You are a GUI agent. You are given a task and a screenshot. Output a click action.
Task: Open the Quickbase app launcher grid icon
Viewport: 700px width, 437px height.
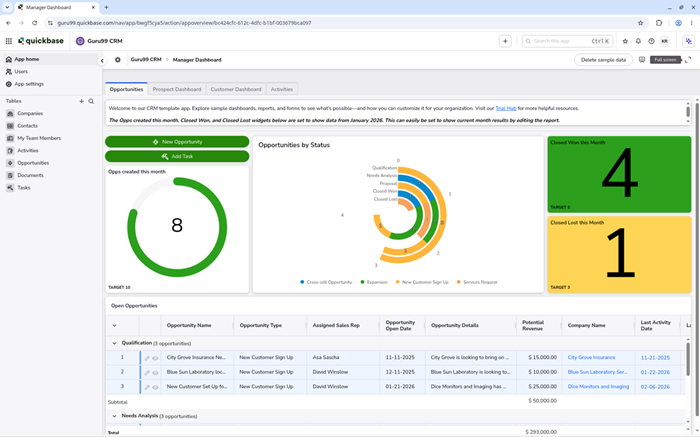[x=8, y=41]
